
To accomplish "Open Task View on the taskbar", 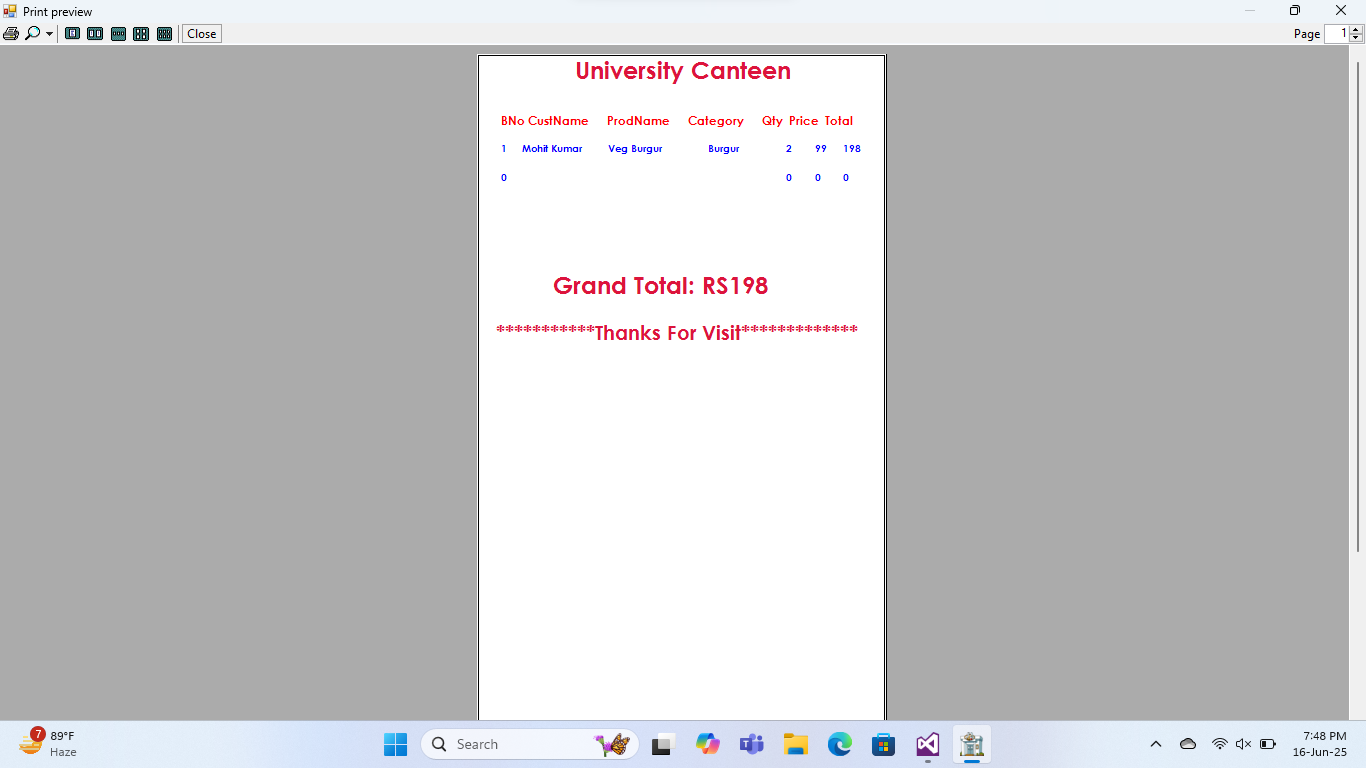I will [662, 744].
